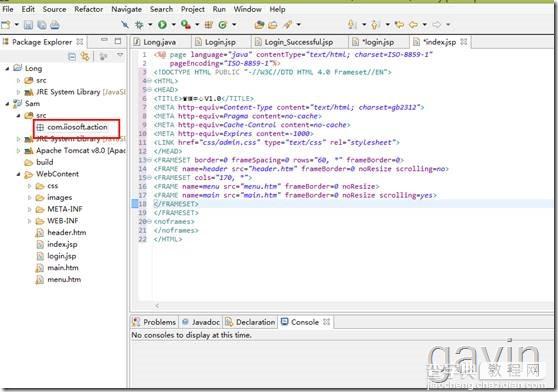558x392 pixels.
Task: Click the Next Annotation toolbar icon
Action: (x=352, y=25)
